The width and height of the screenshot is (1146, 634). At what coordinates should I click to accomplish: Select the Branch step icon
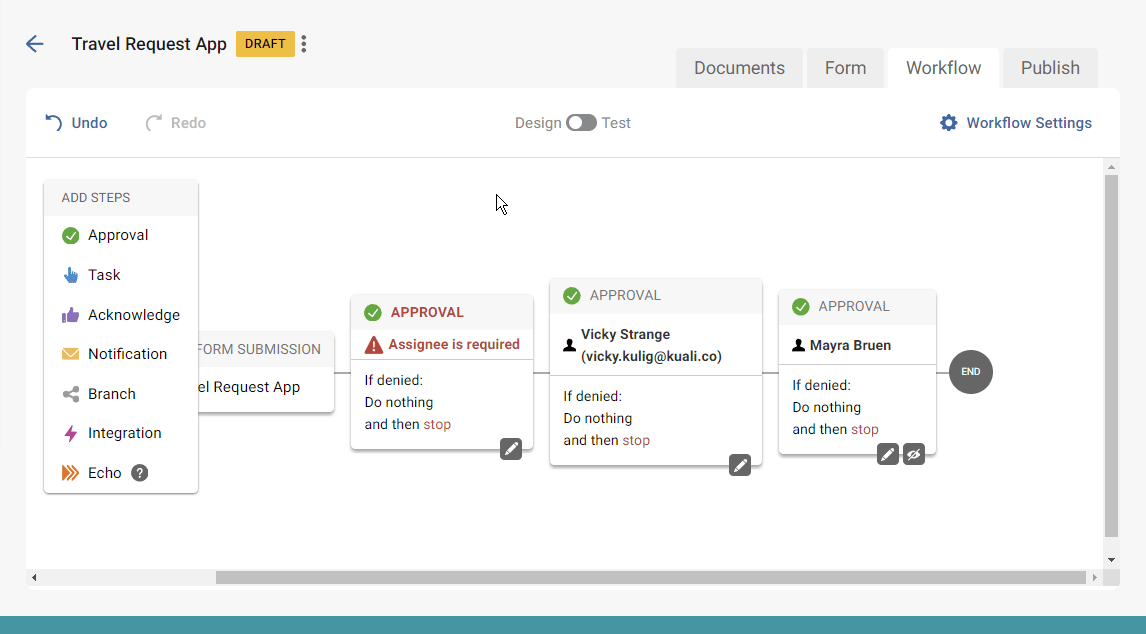pyautogui.click(x=70, y=394)
